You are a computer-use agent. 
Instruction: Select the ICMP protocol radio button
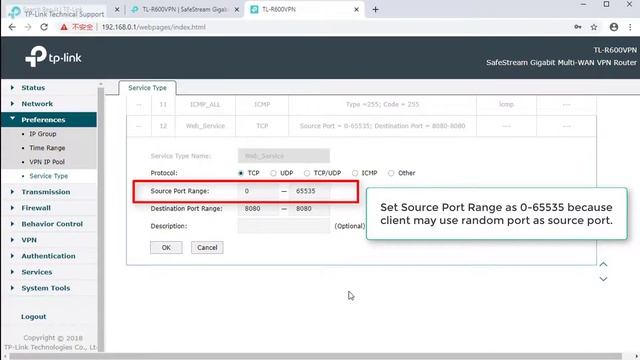tap(355, 173)
